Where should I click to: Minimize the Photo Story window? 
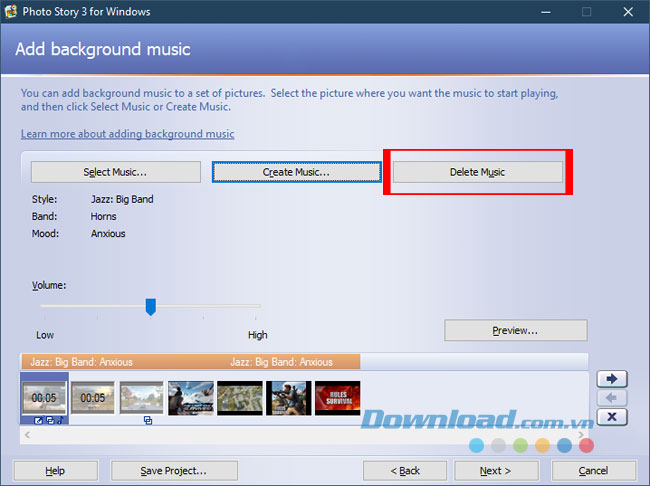[546, 12]
